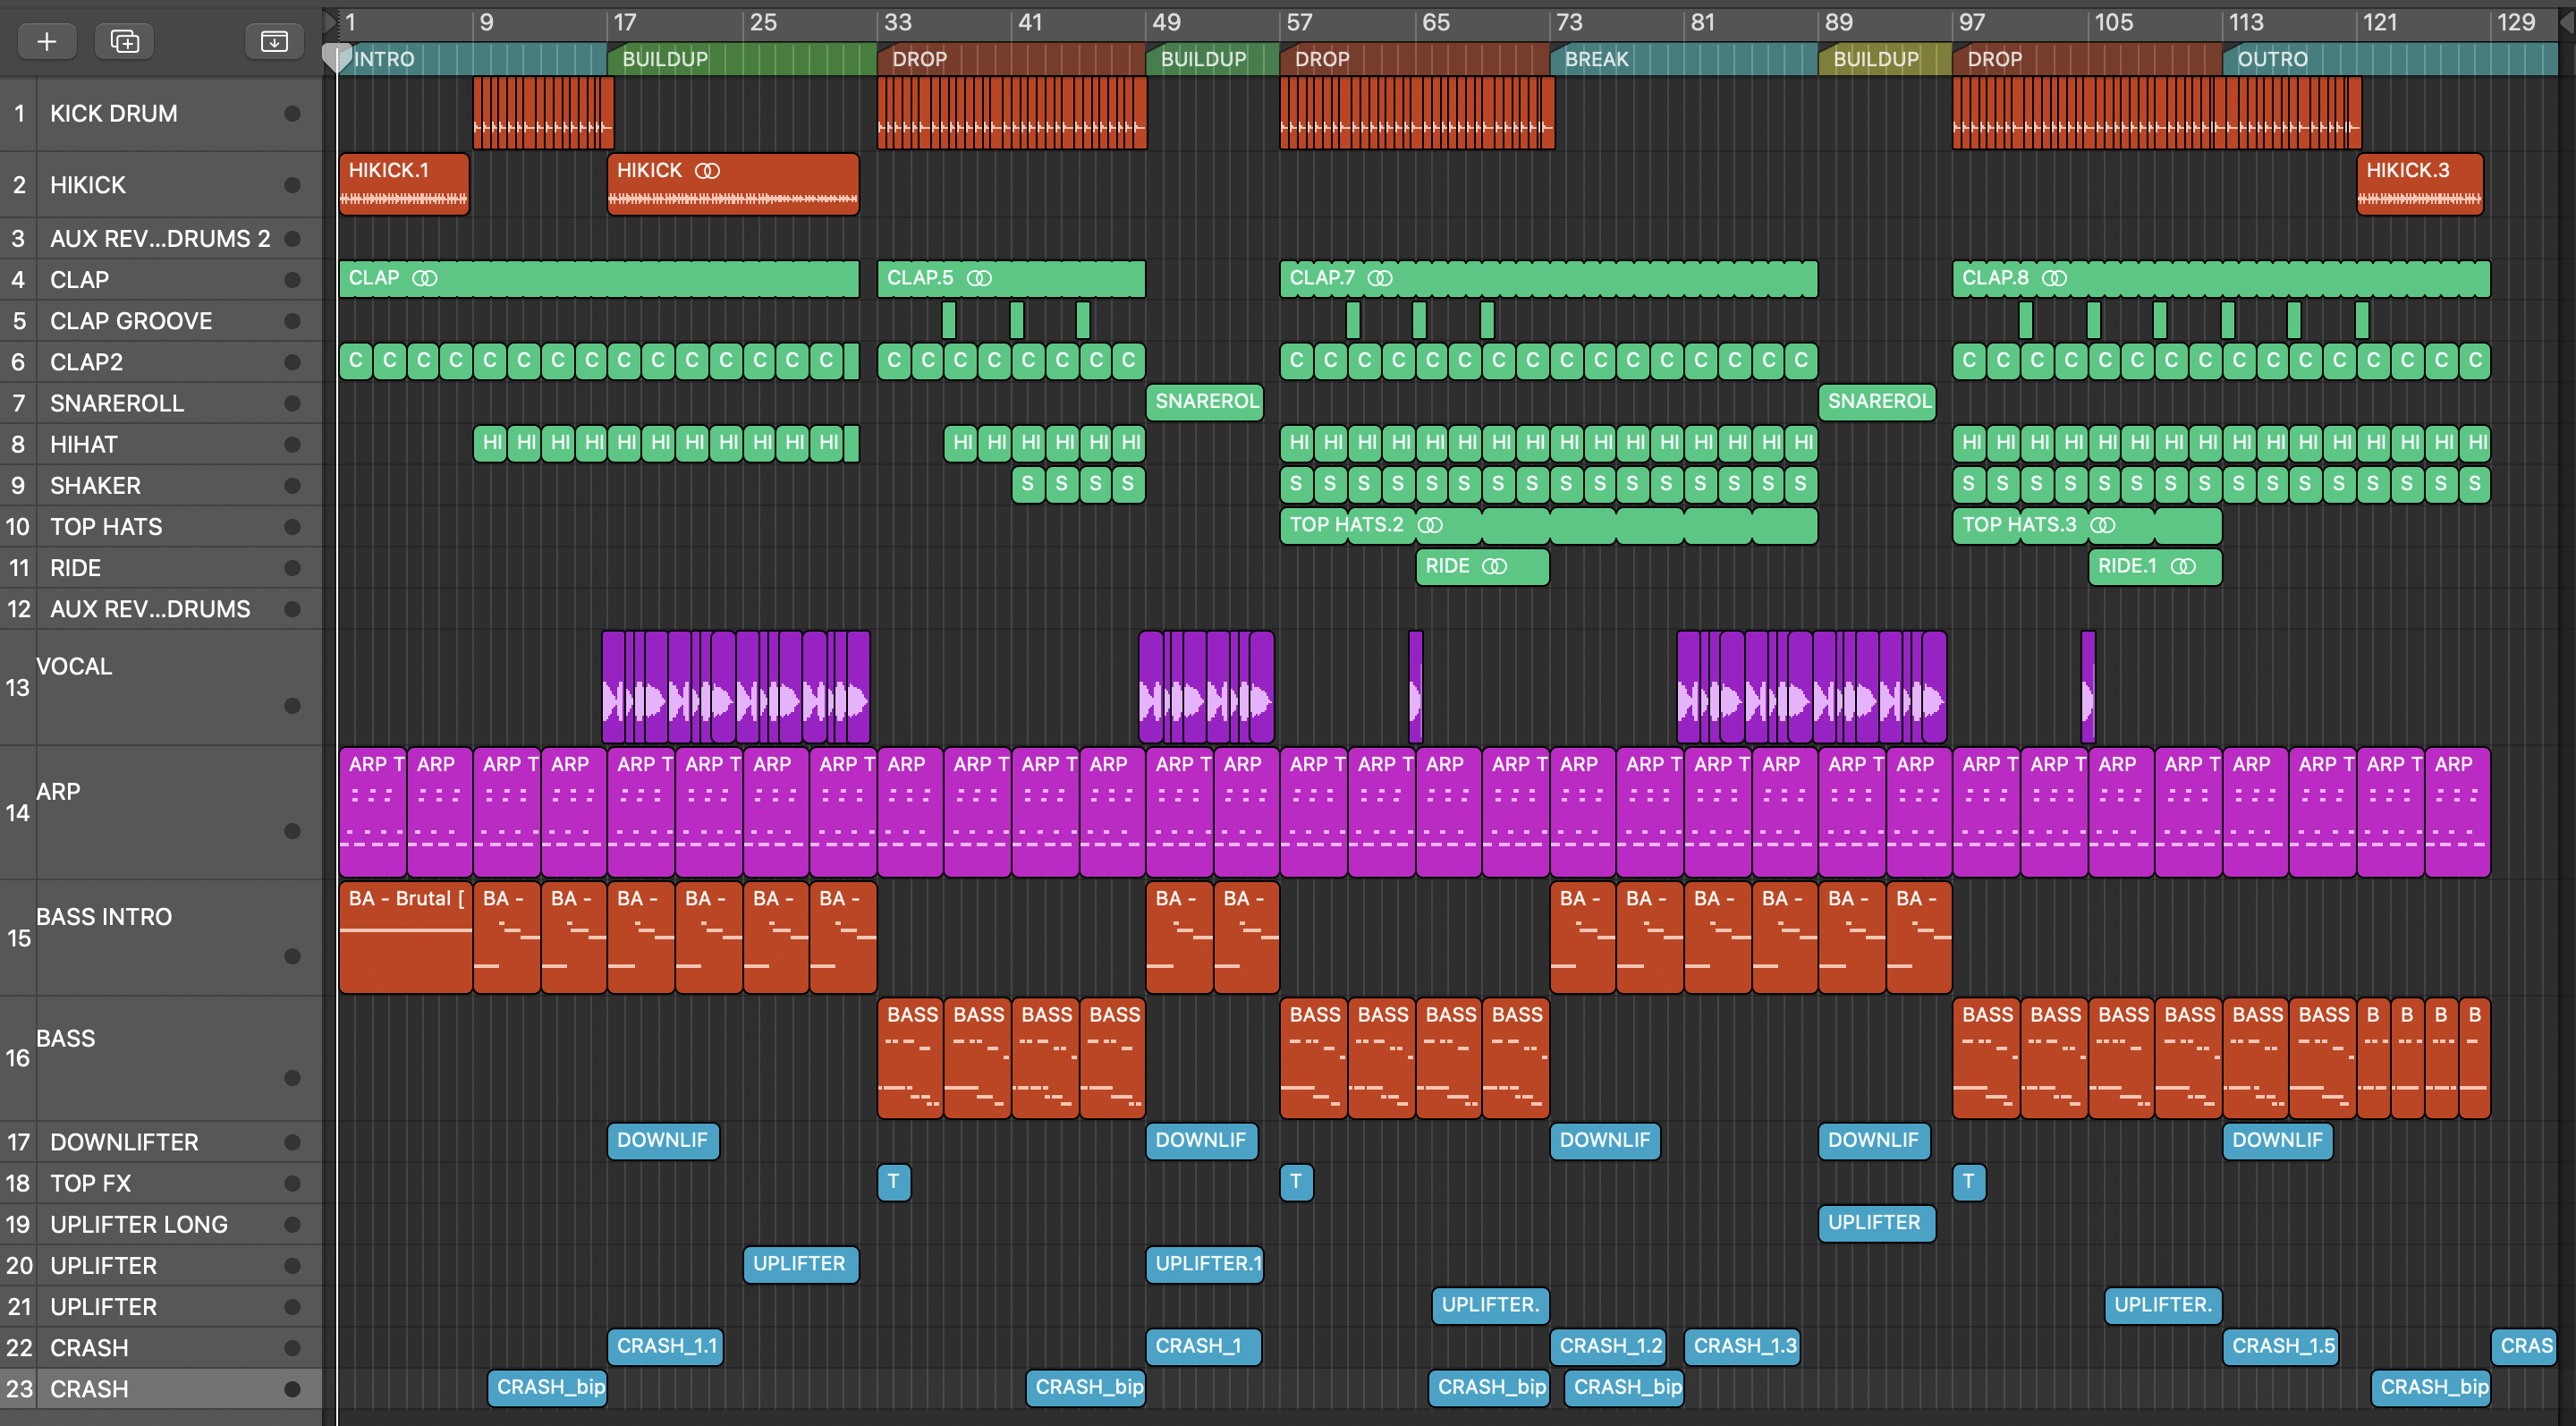Select the SNAREROL region before second drop
2576x1426 pixels.
tap(1204, 402)
